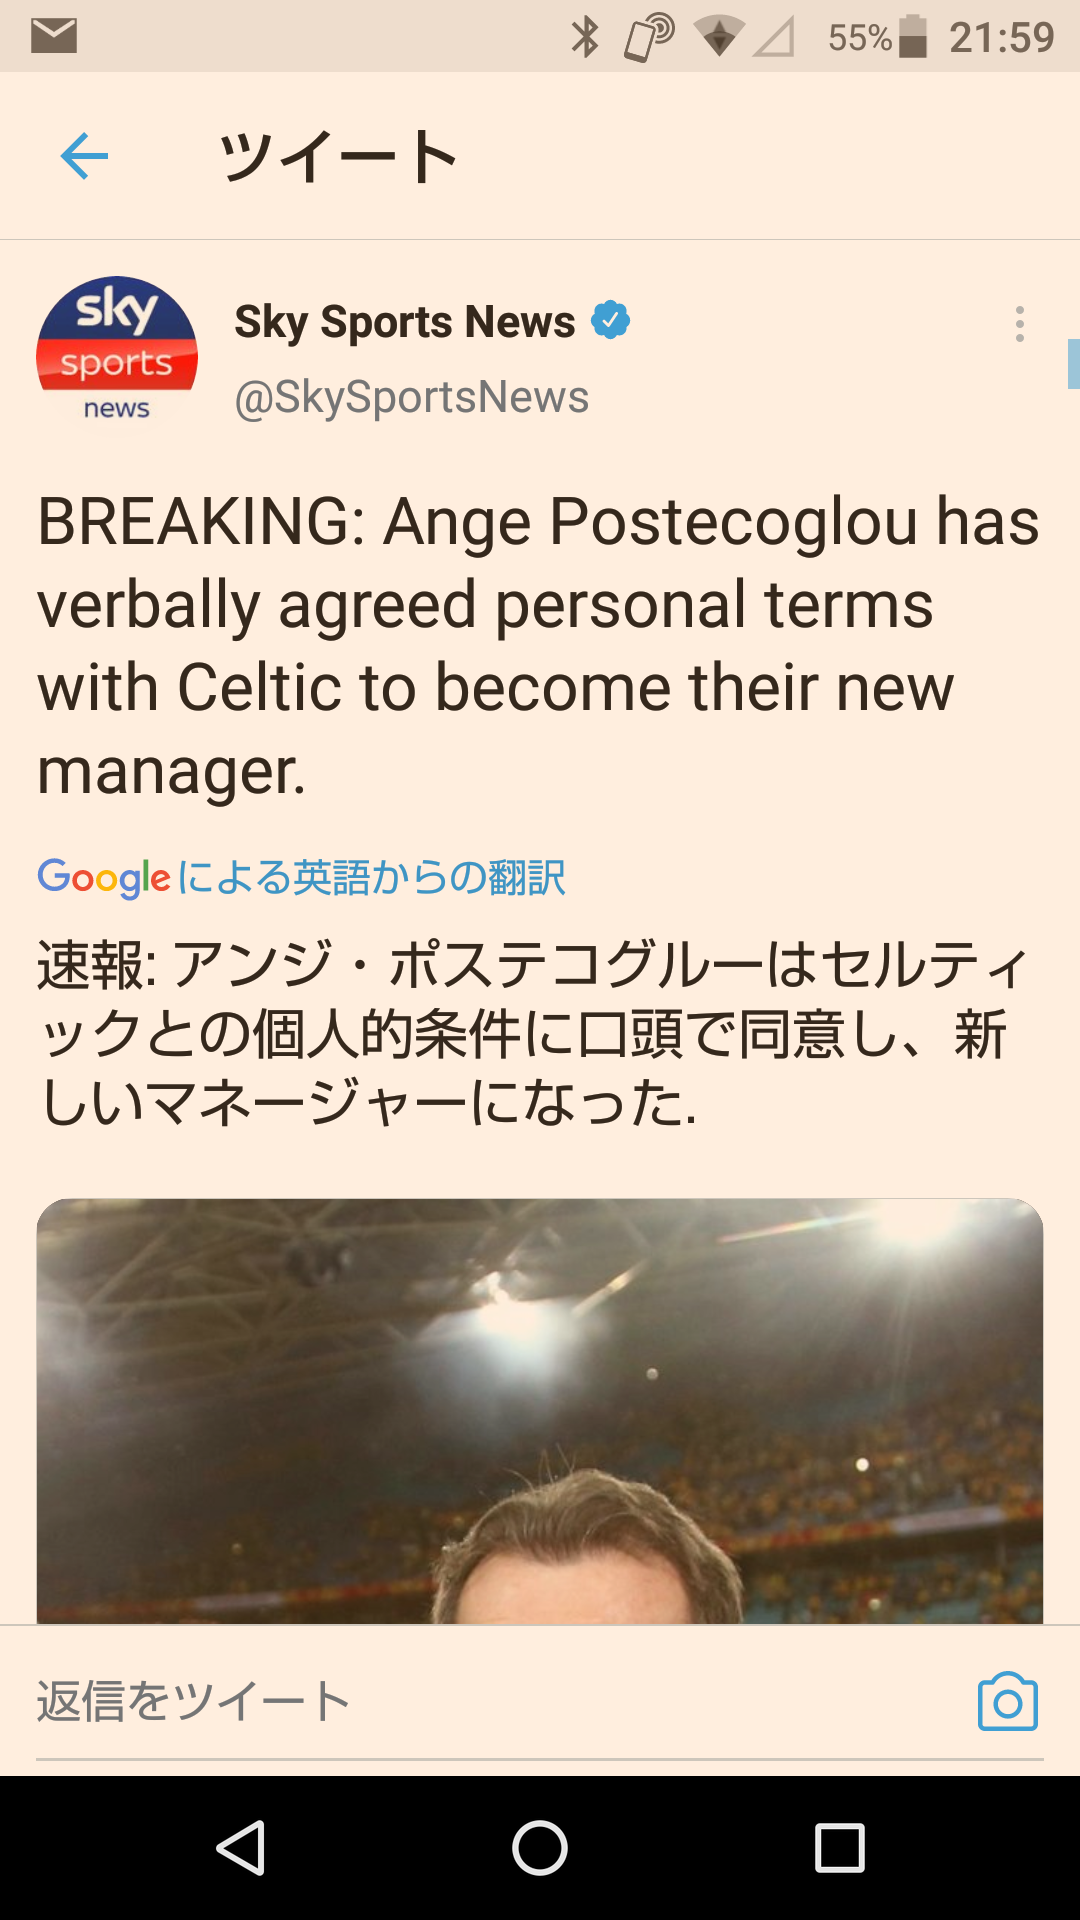
Task: Tap the ツイート header title
Action: [x=339, y=157]
